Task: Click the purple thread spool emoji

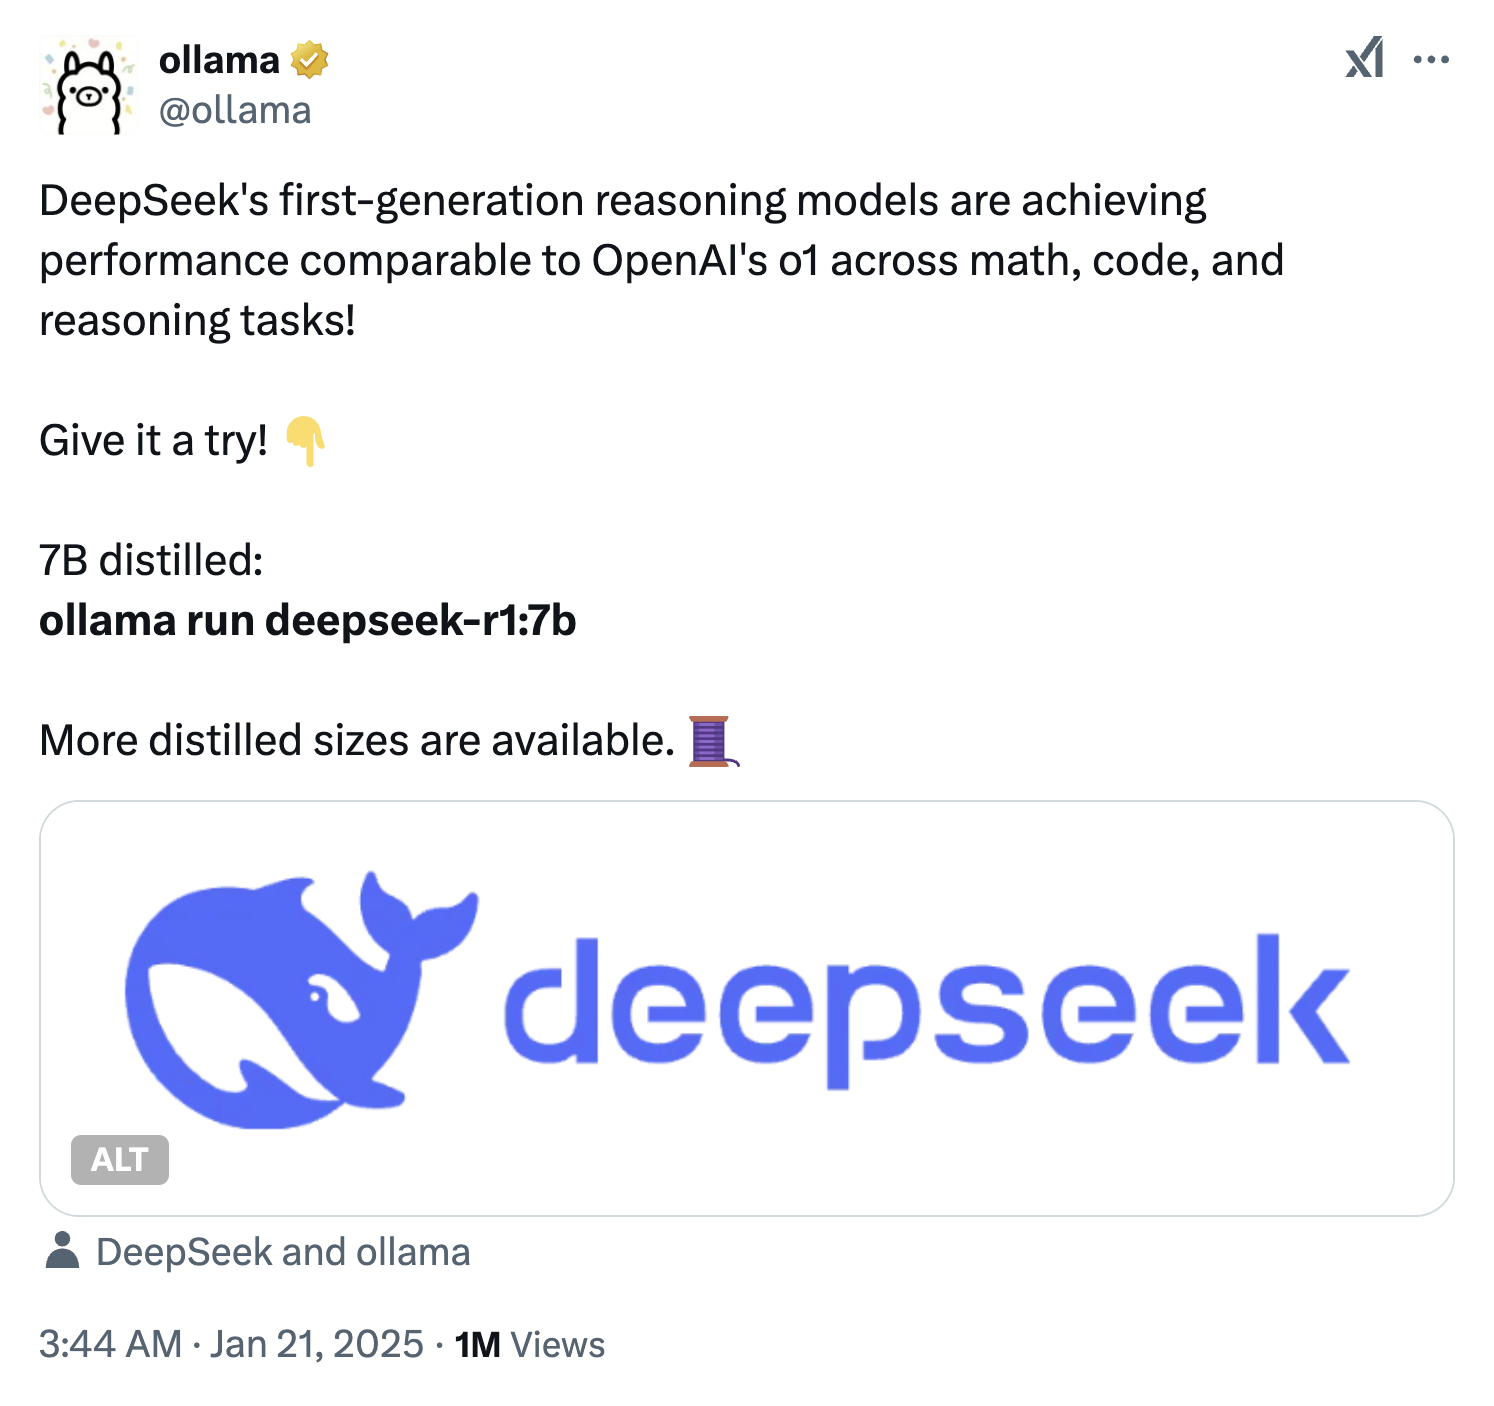Action: pyautogui.click(x=712, y=741)
